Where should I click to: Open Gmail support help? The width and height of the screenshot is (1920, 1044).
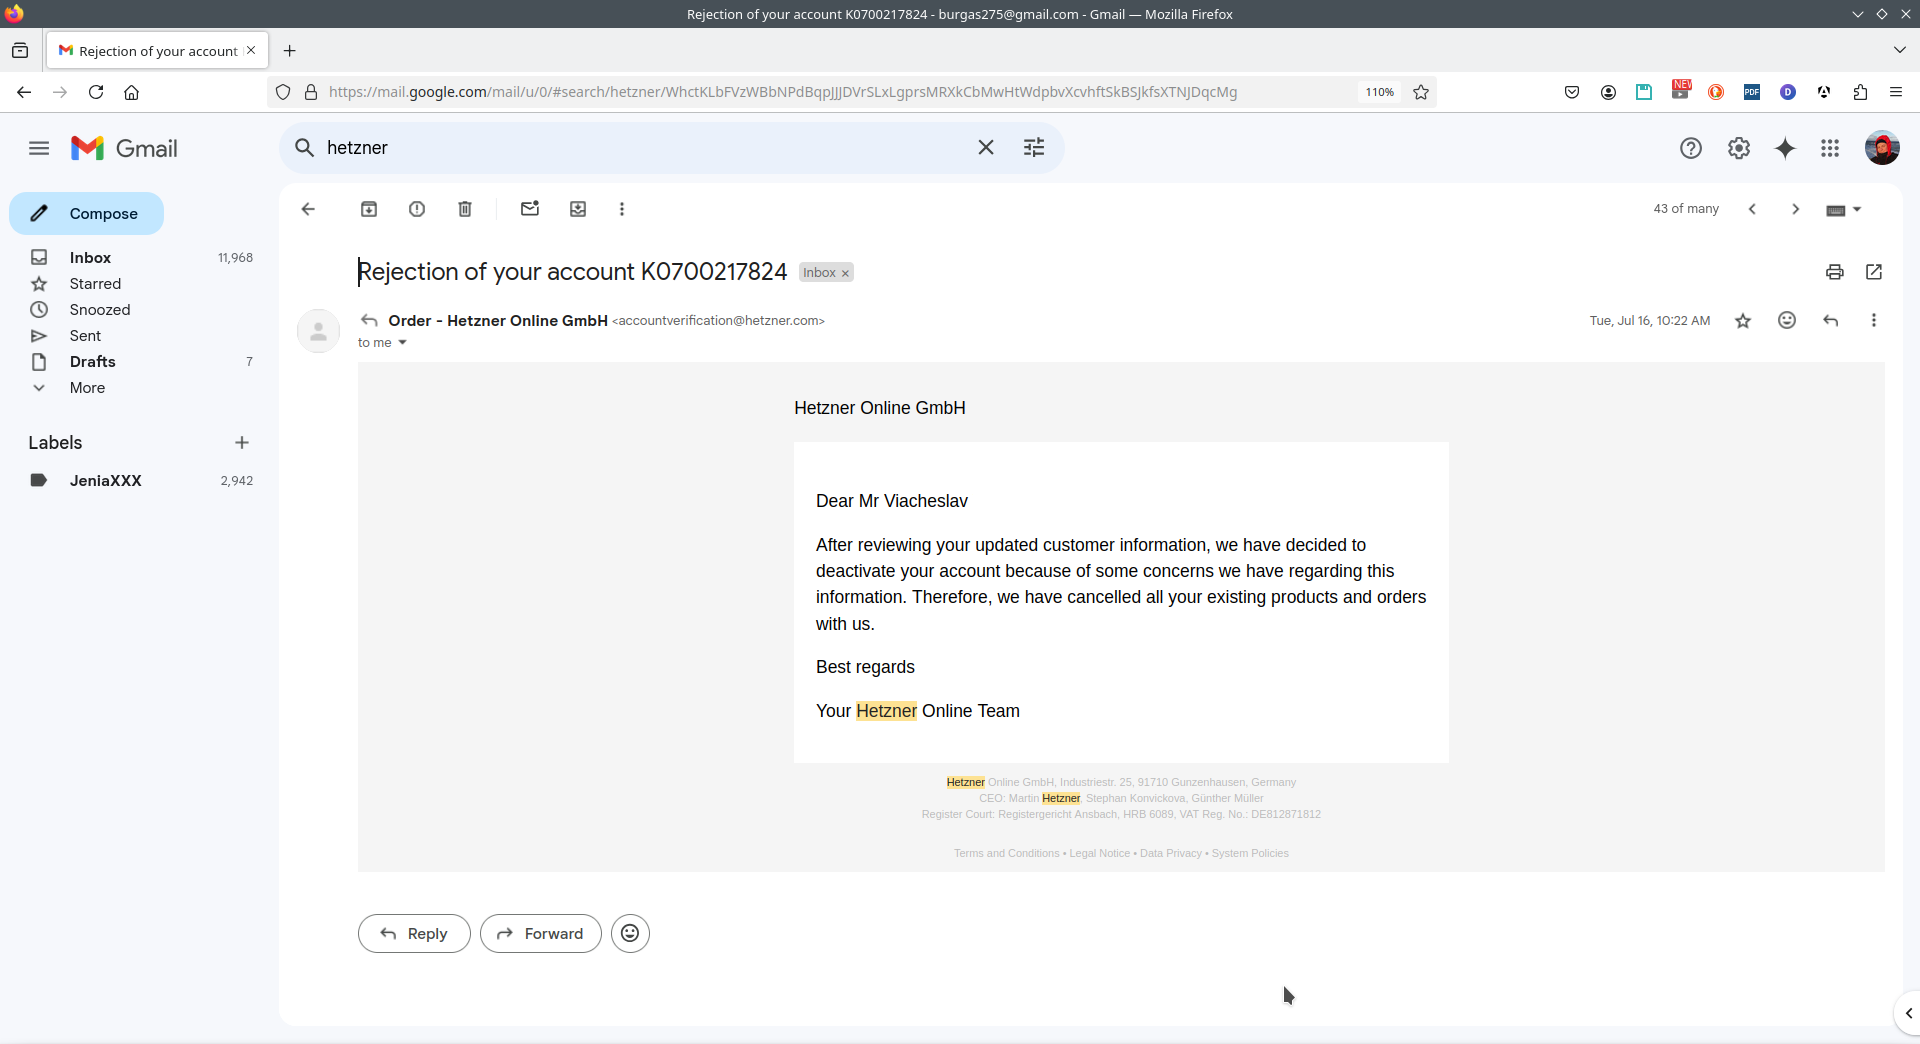tap(1691, 148)
